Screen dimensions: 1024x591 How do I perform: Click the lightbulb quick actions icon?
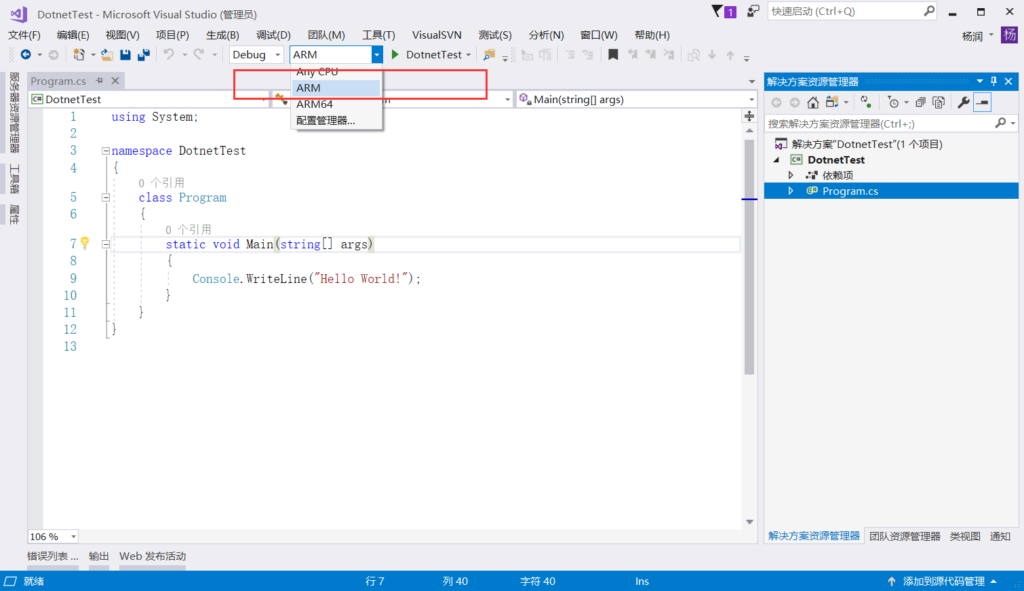pos(85,243)
